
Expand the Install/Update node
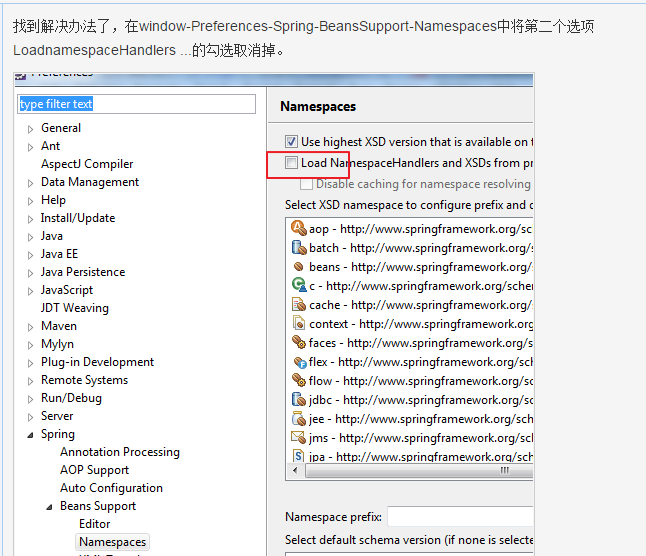30,219
